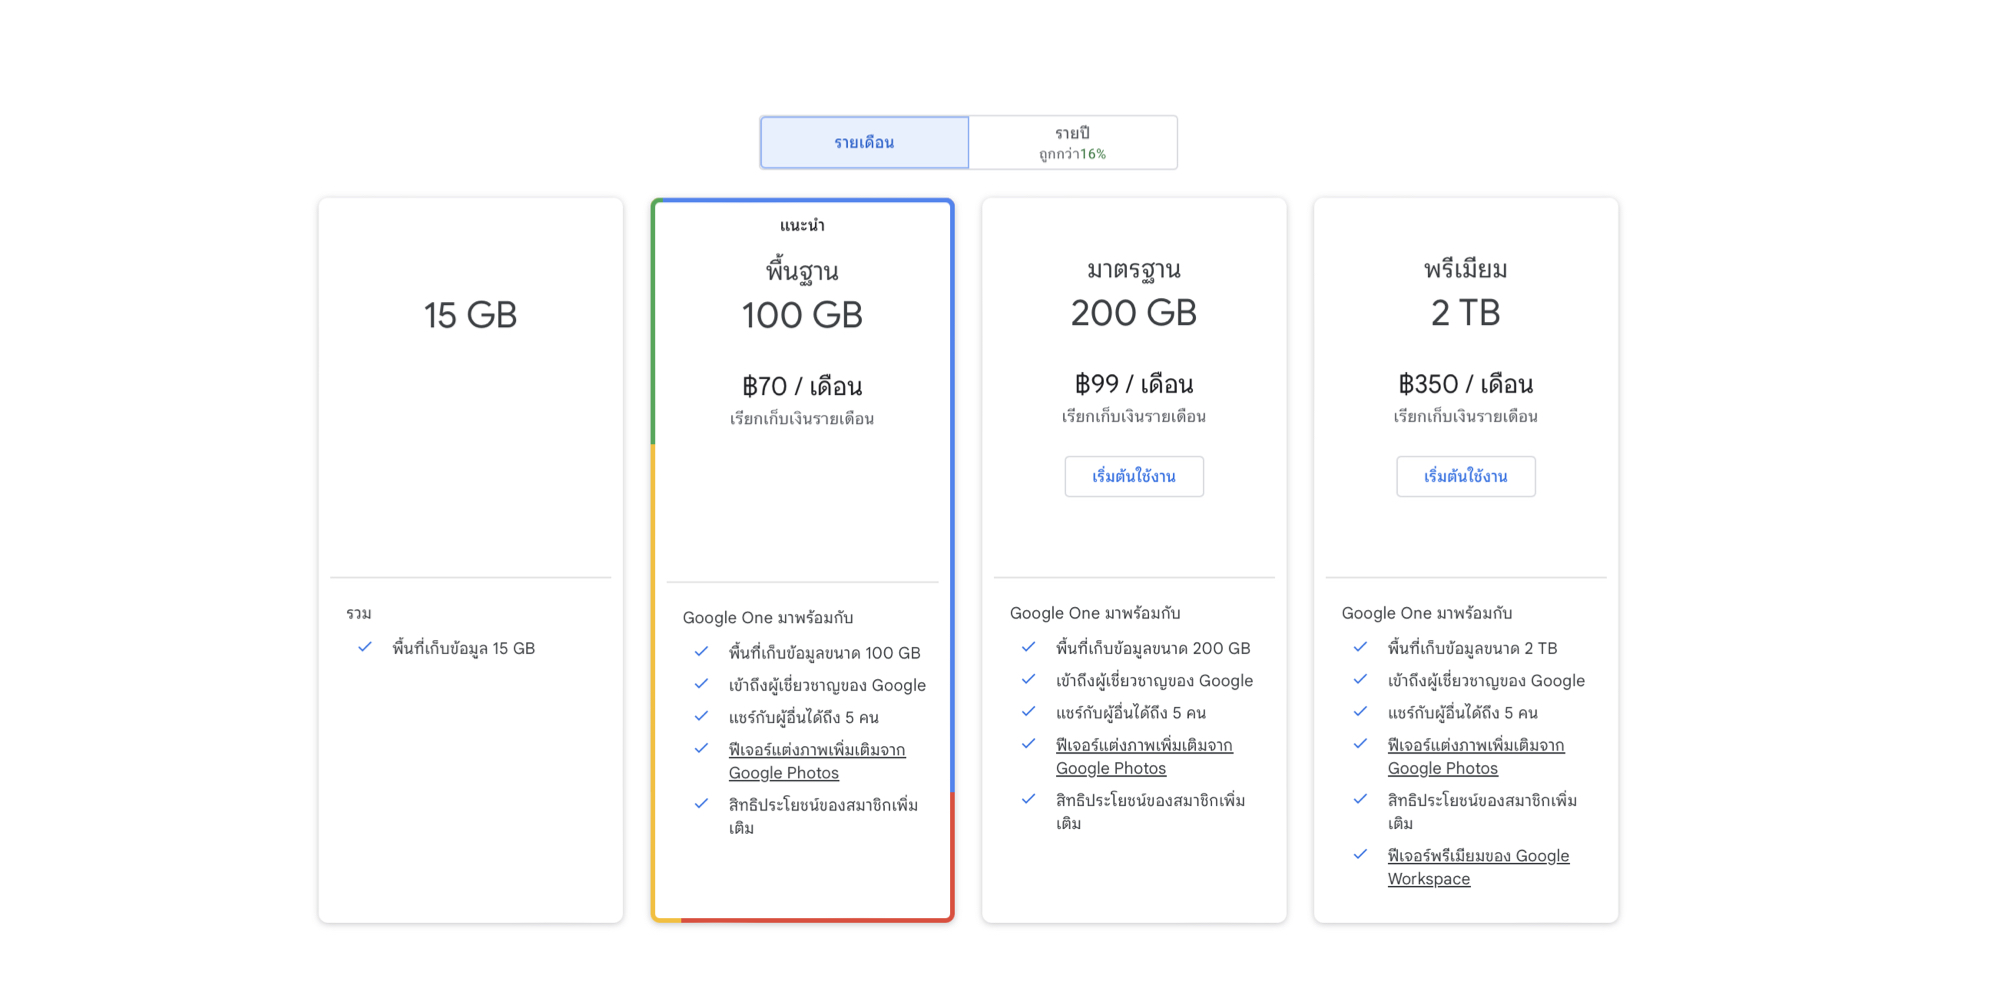The width and height of the screenshot is (2000, 1000).
Task: Click the ฿350 / เดือน price on พรีเมียม plan
Action: pos(1465,384)
